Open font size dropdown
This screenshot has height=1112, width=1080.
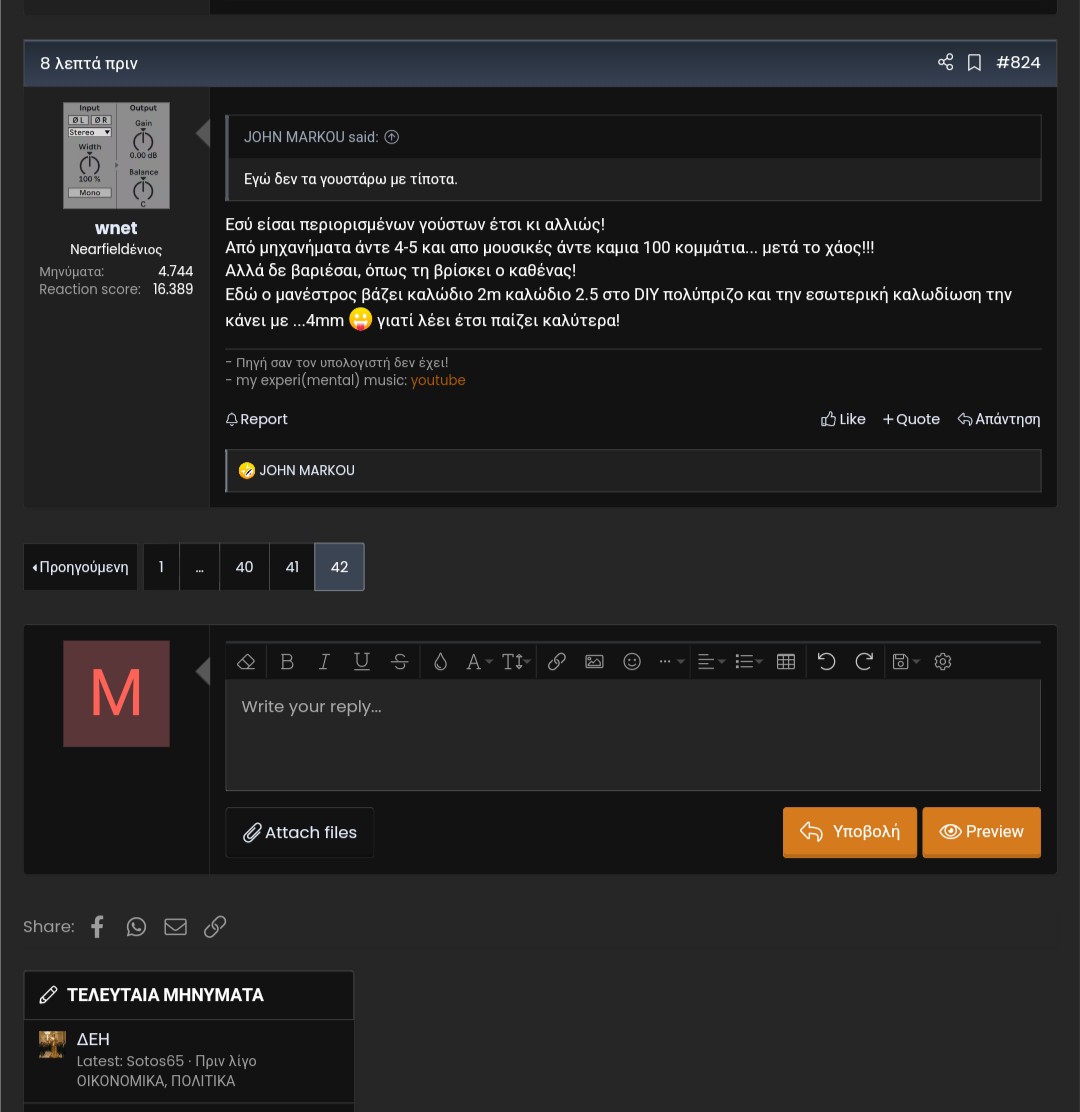[516, 662]
